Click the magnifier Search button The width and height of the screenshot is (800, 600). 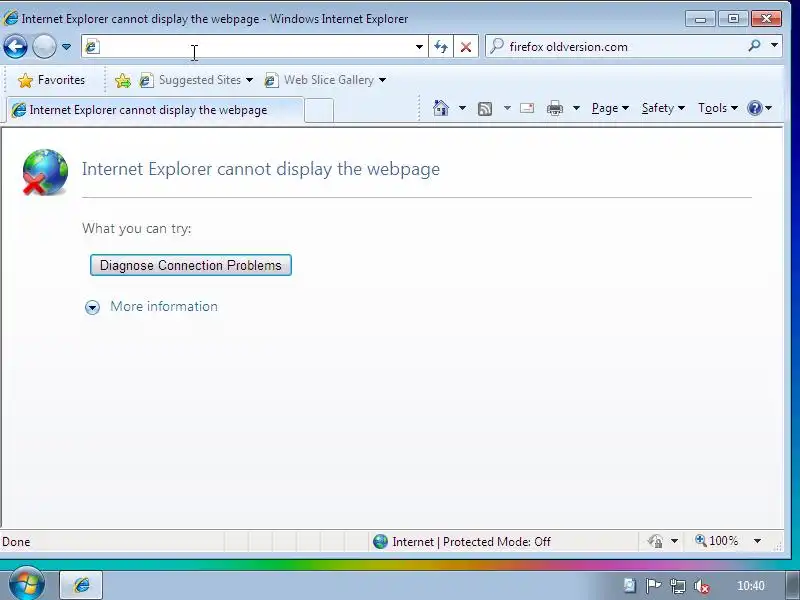tap(754, 46)
